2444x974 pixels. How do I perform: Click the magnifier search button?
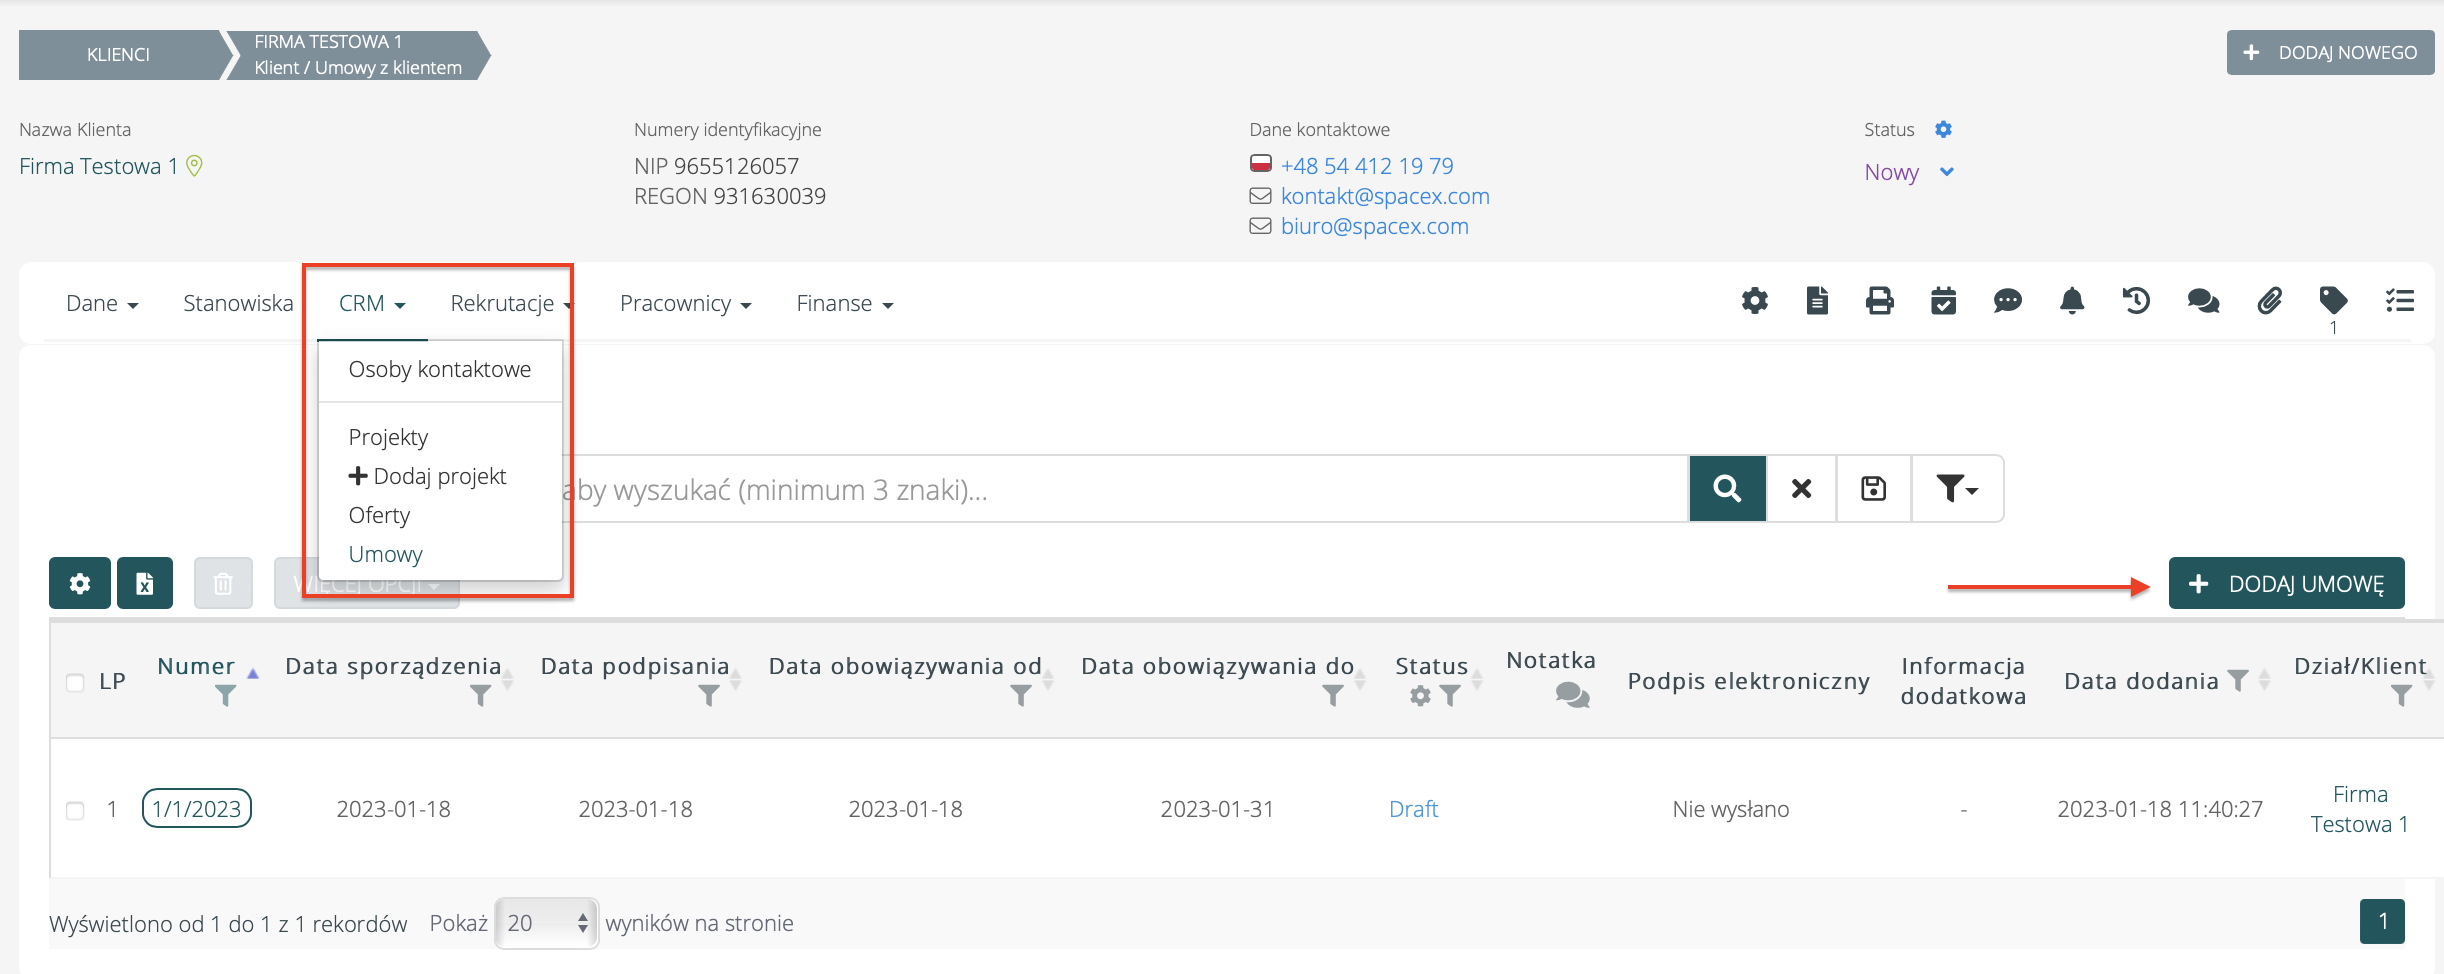(1727, 489)
